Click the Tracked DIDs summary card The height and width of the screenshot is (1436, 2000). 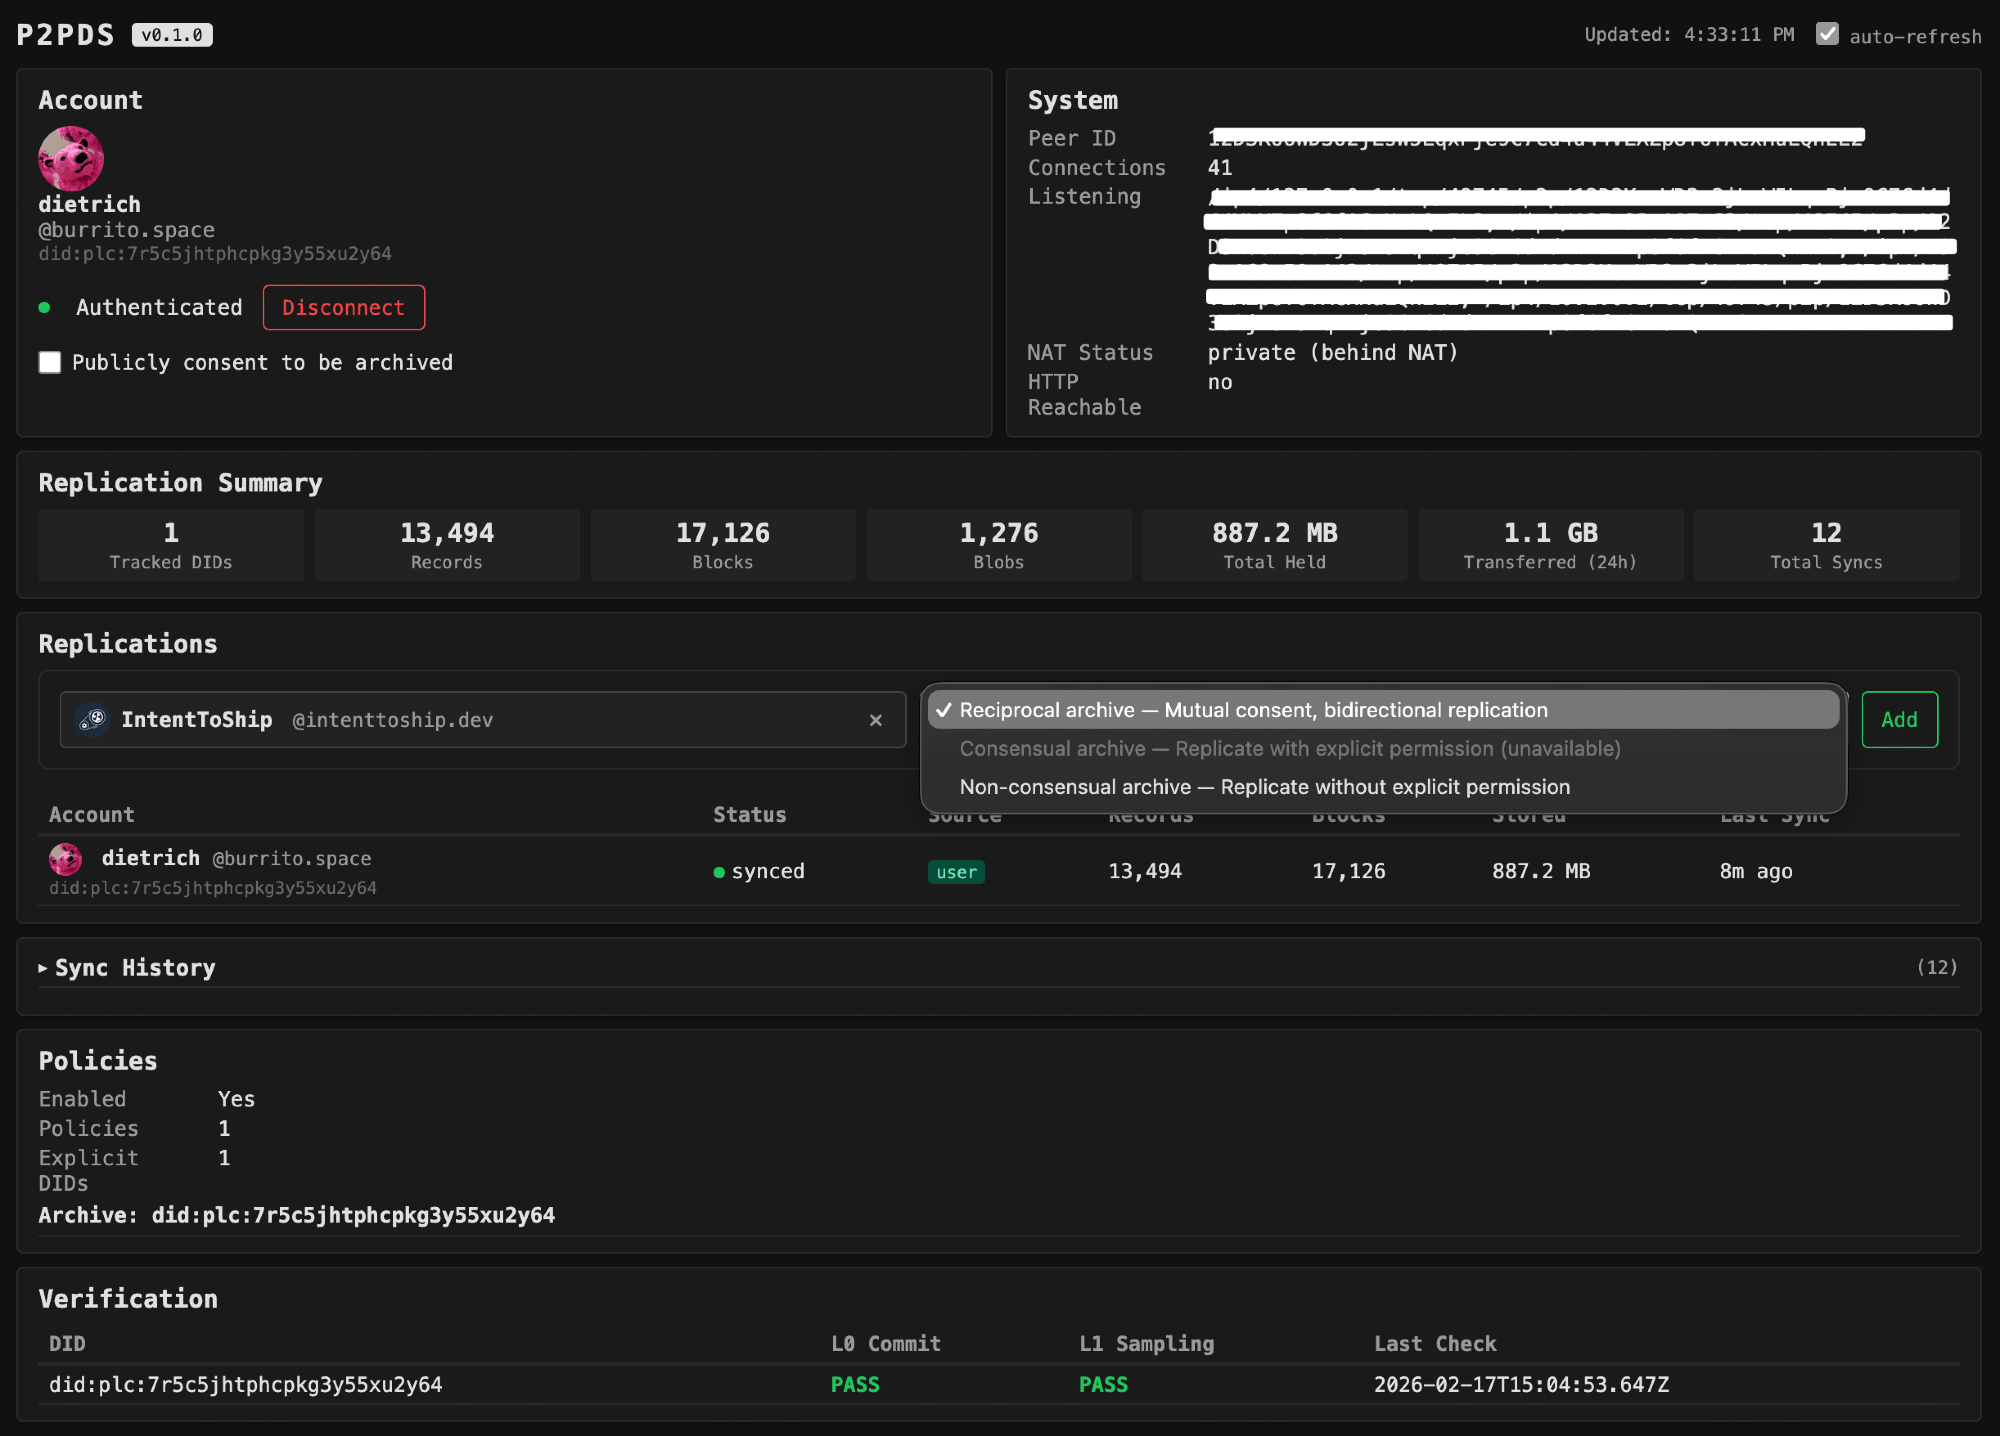[171, 545]
